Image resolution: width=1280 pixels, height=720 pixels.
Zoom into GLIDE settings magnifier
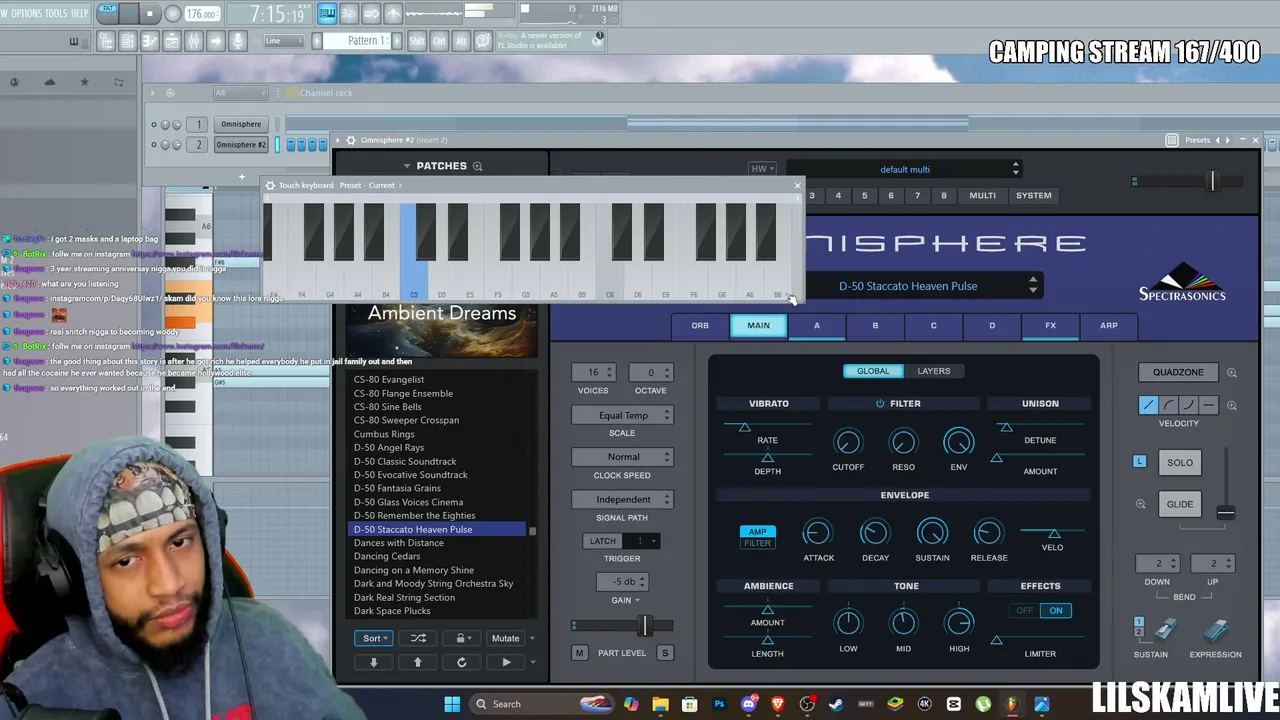pos(1140,505)
